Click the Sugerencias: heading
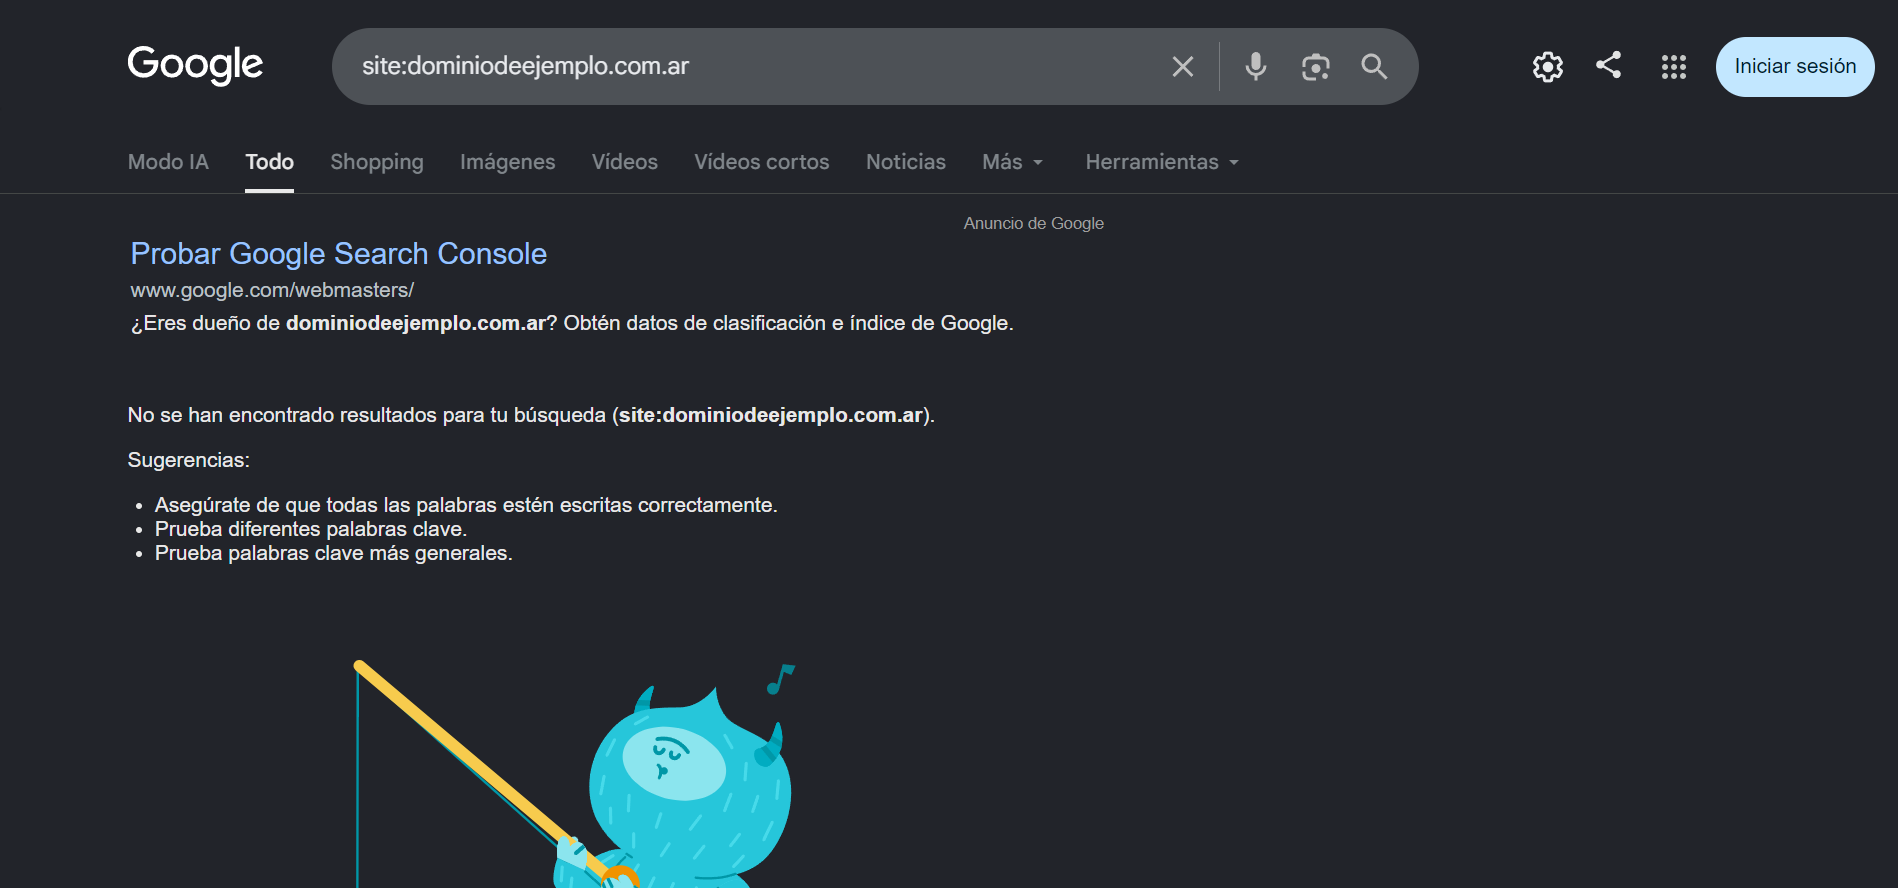The height and width of the screenshot is (888, 1898). tap(189, 460)
